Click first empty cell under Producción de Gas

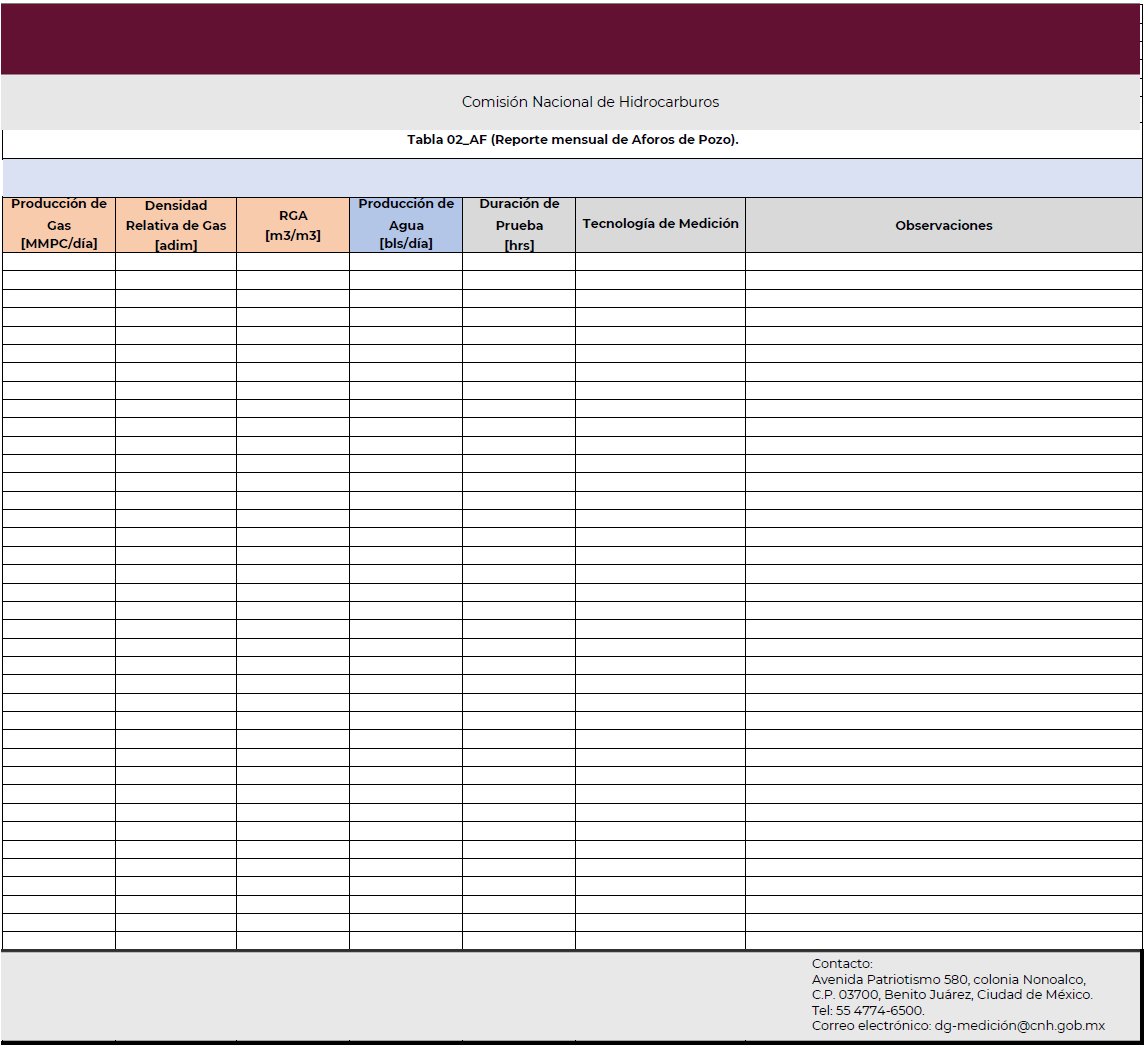(59, 262)
